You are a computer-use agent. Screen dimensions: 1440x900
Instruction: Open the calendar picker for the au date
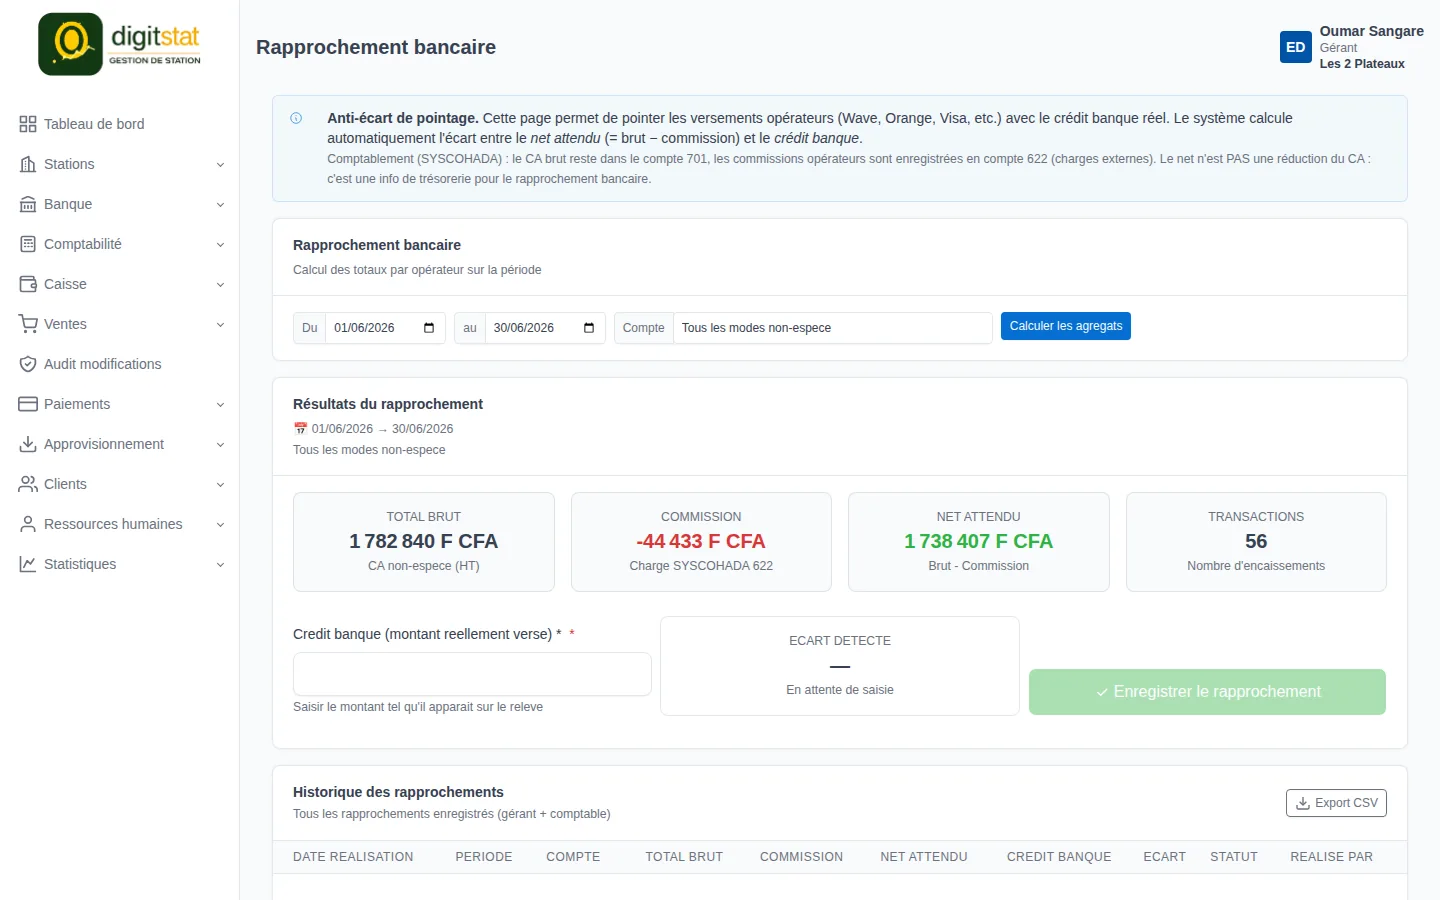(x=589, y=328)
